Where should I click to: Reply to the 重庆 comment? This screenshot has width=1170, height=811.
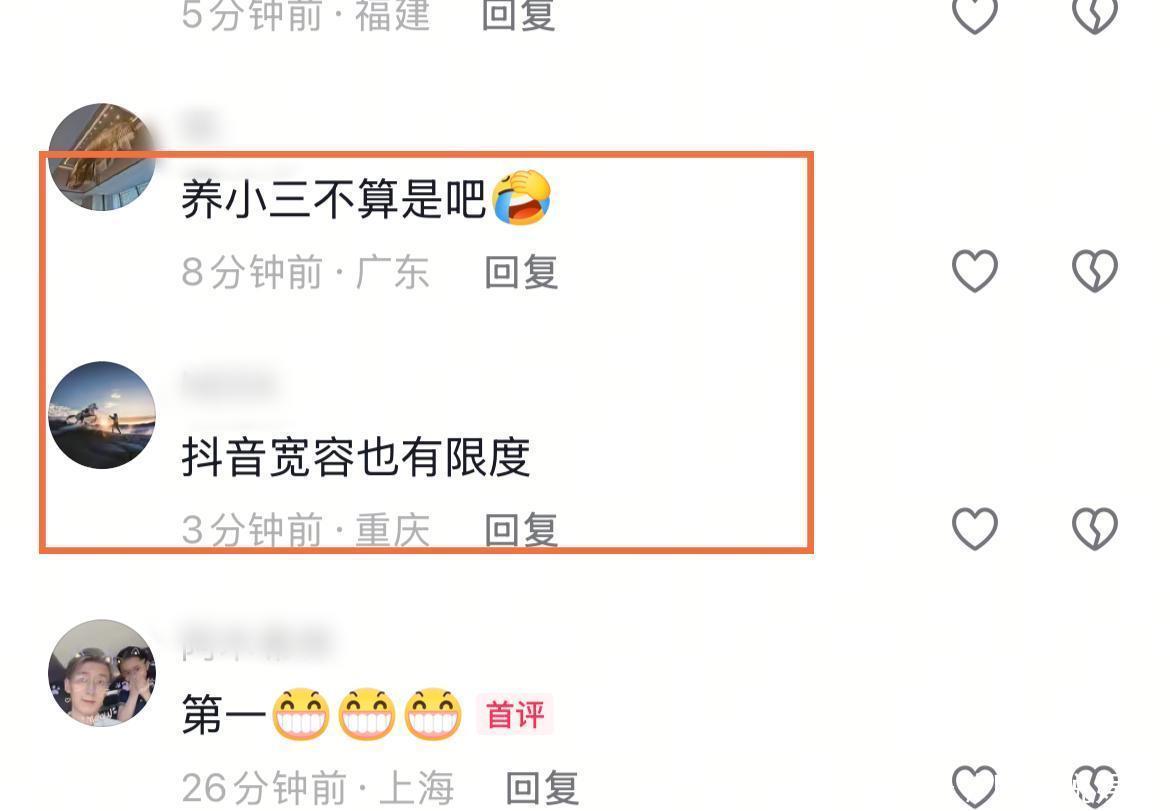click(x=521, y=530)
